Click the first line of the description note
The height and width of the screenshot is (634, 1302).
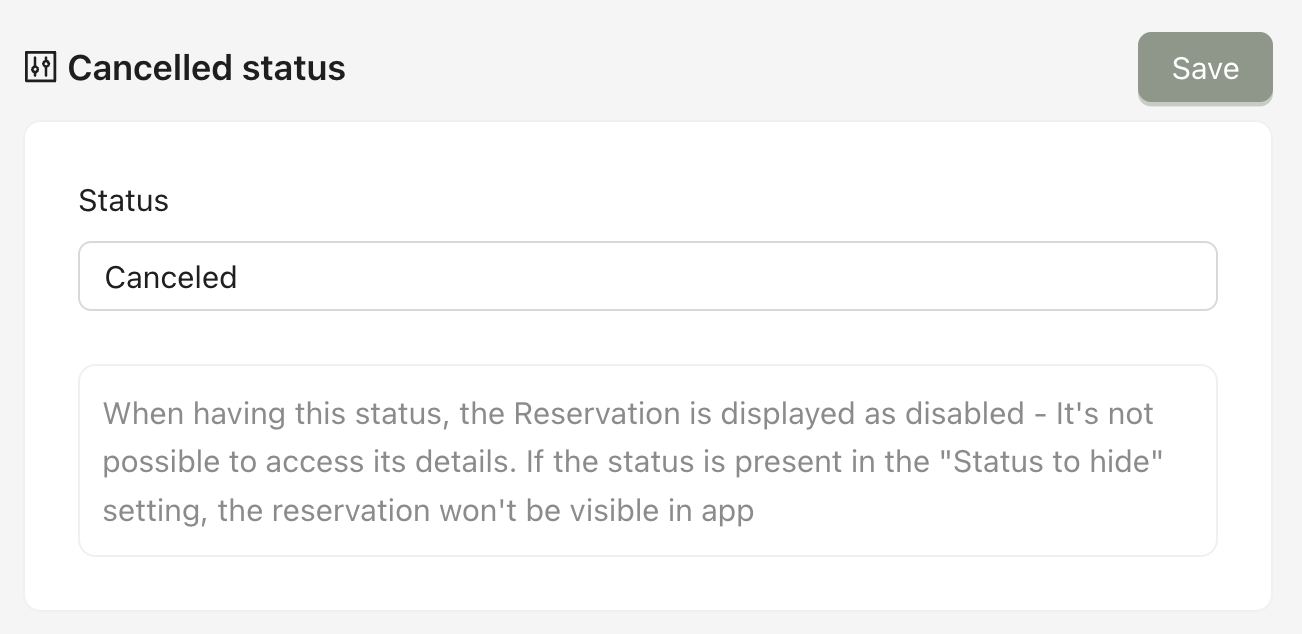click(628, 413)
